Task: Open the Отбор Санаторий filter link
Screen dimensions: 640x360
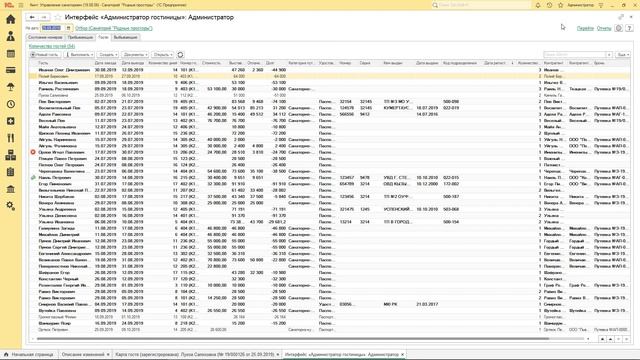Action: pyautogui.click(x=114, y=28)
